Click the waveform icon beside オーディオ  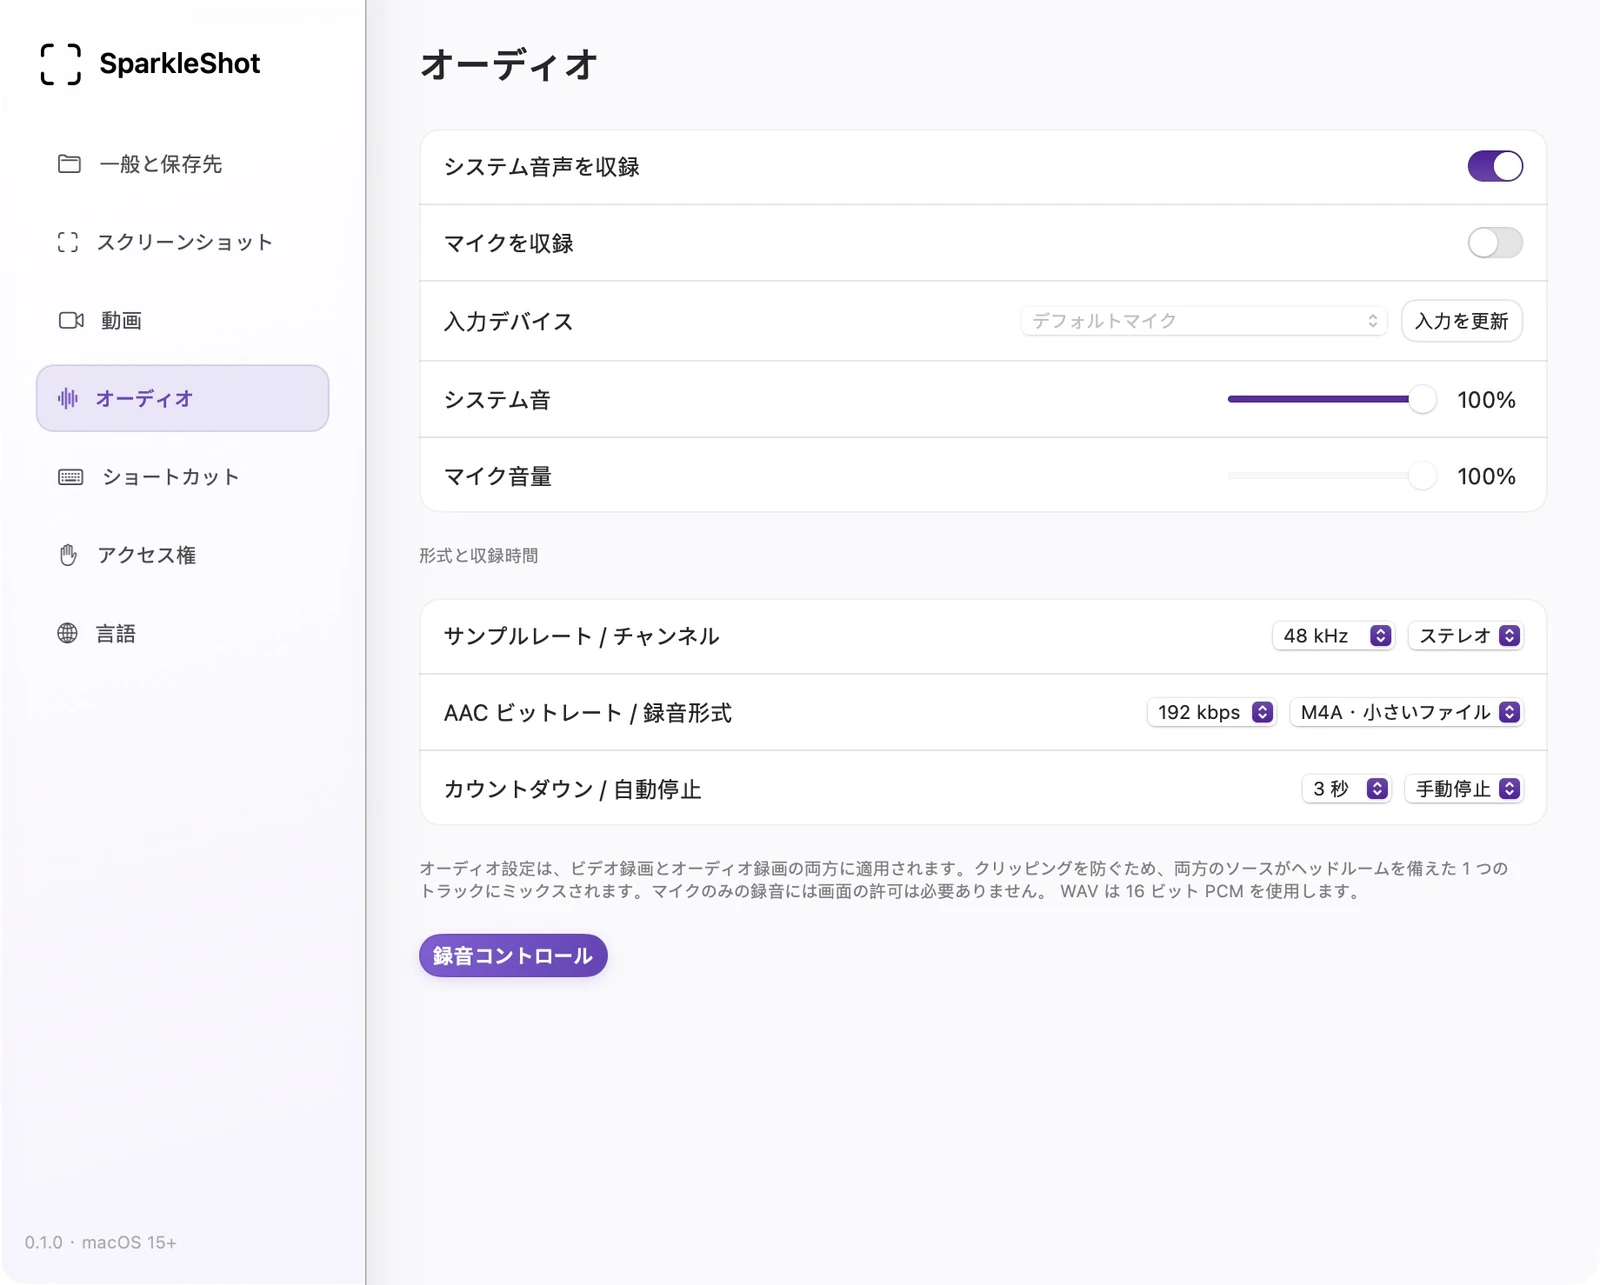[x=68, y=398]
